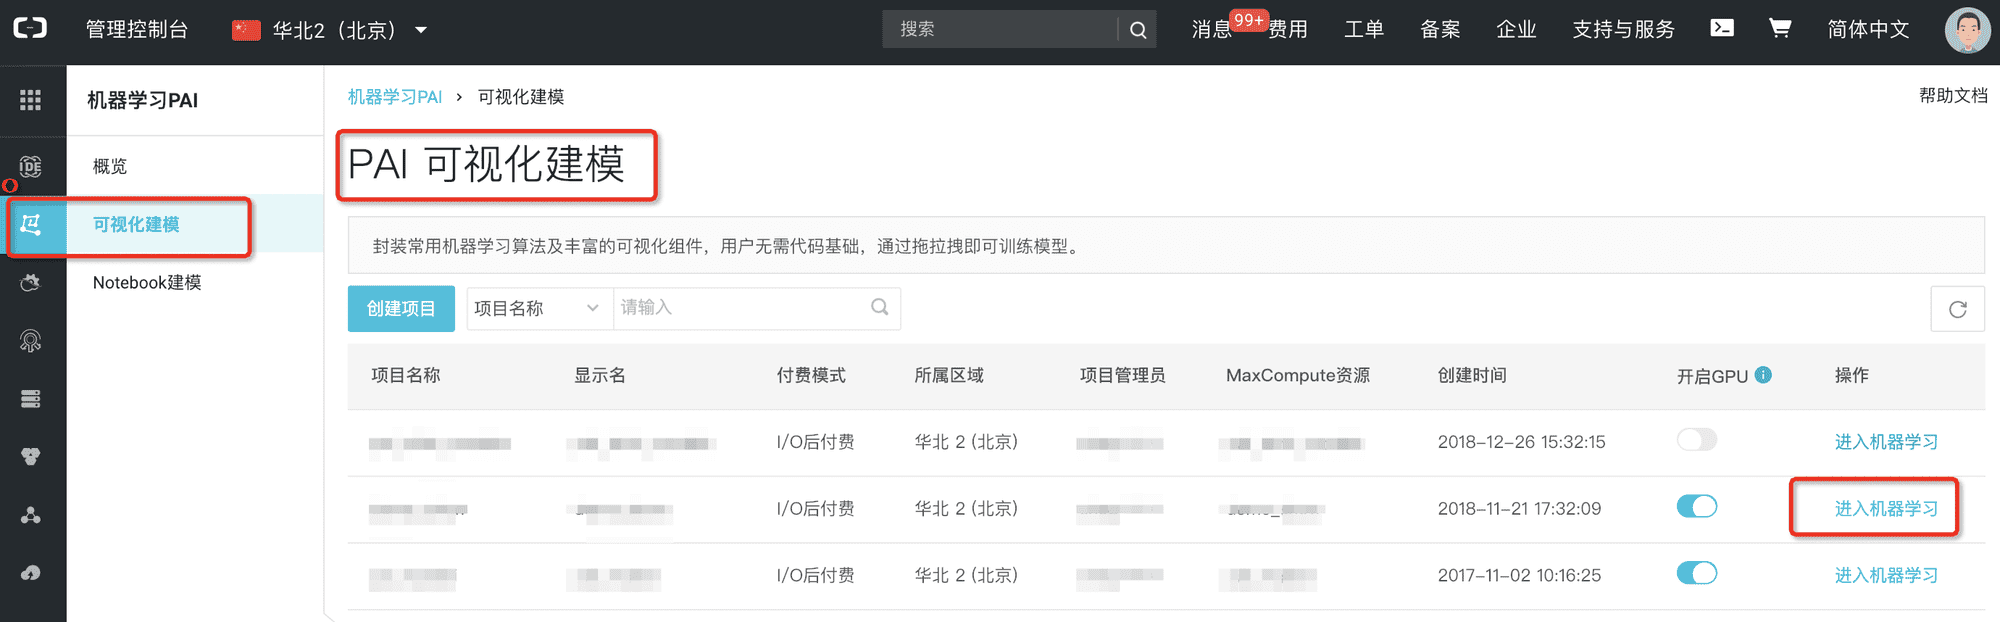Click 进入机器学习 for the 2018-12-26 project
This screenshot has width=2000, height=622.
[x=1886, y=442]
